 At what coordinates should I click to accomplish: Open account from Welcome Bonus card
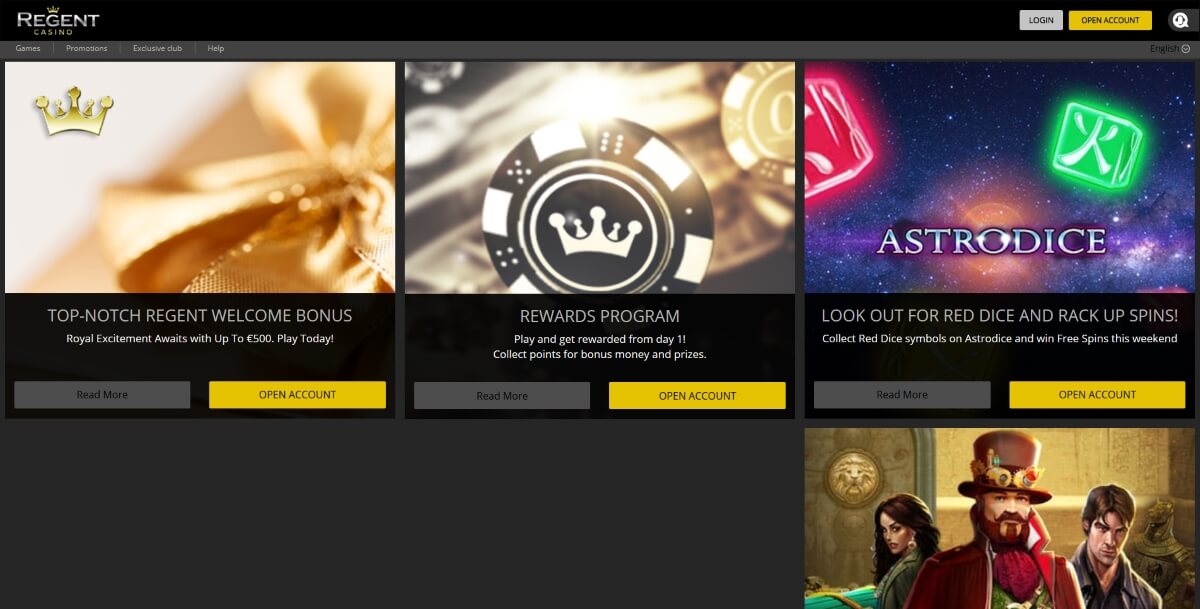pos(297,394)
